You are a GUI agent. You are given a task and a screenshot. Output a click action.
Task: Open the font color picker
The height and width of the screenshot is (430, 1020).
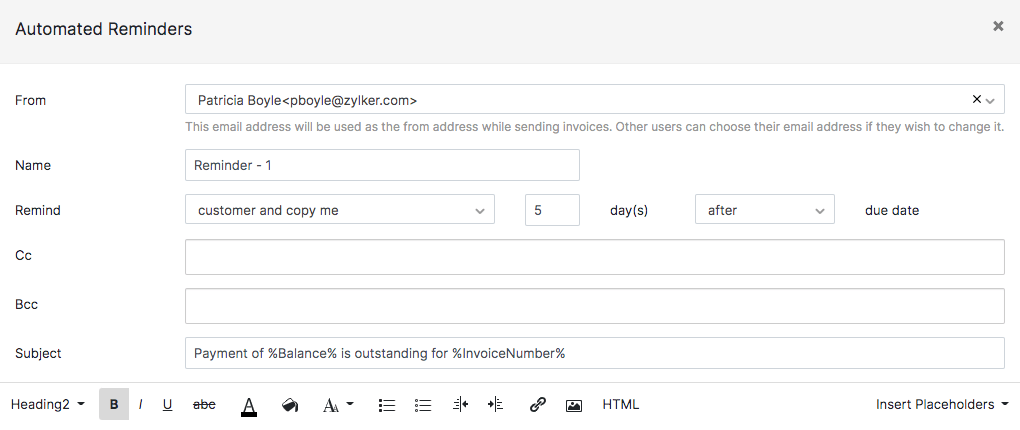coord(249,405)
